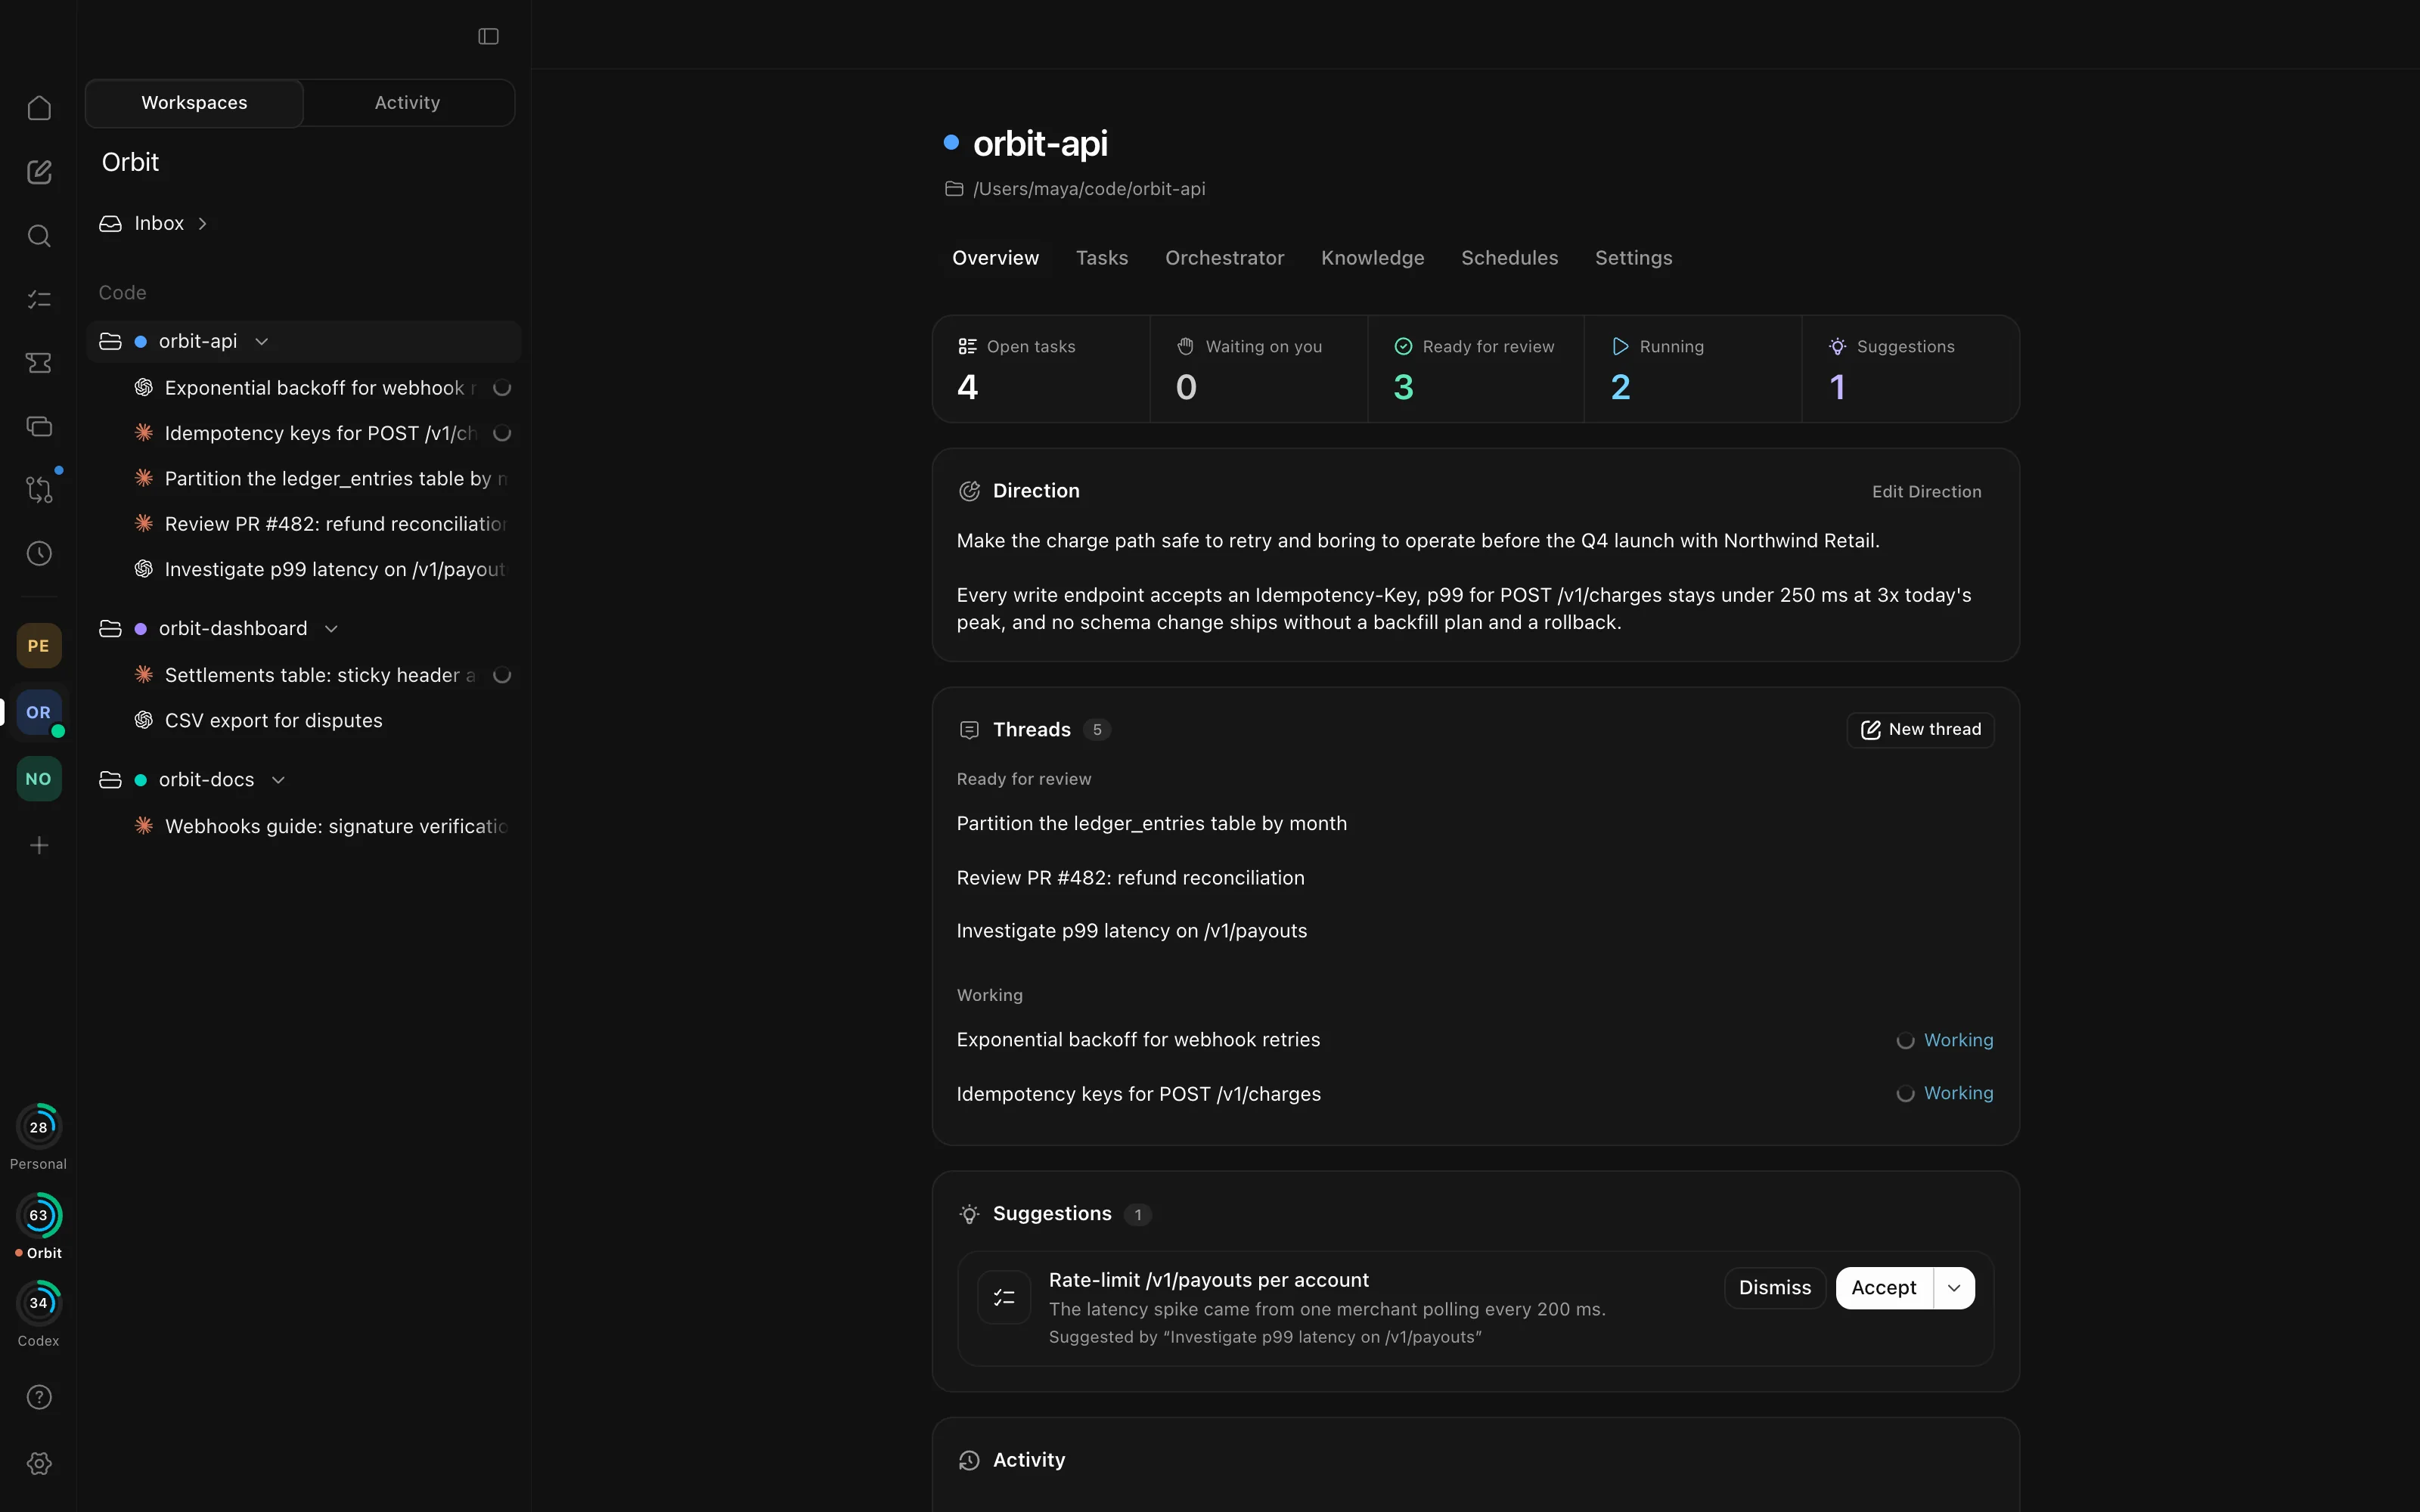Collapse the orbit-docs folder chevron
Image resolution: width=2420 pixels, height=1512 pixels.
279,780
